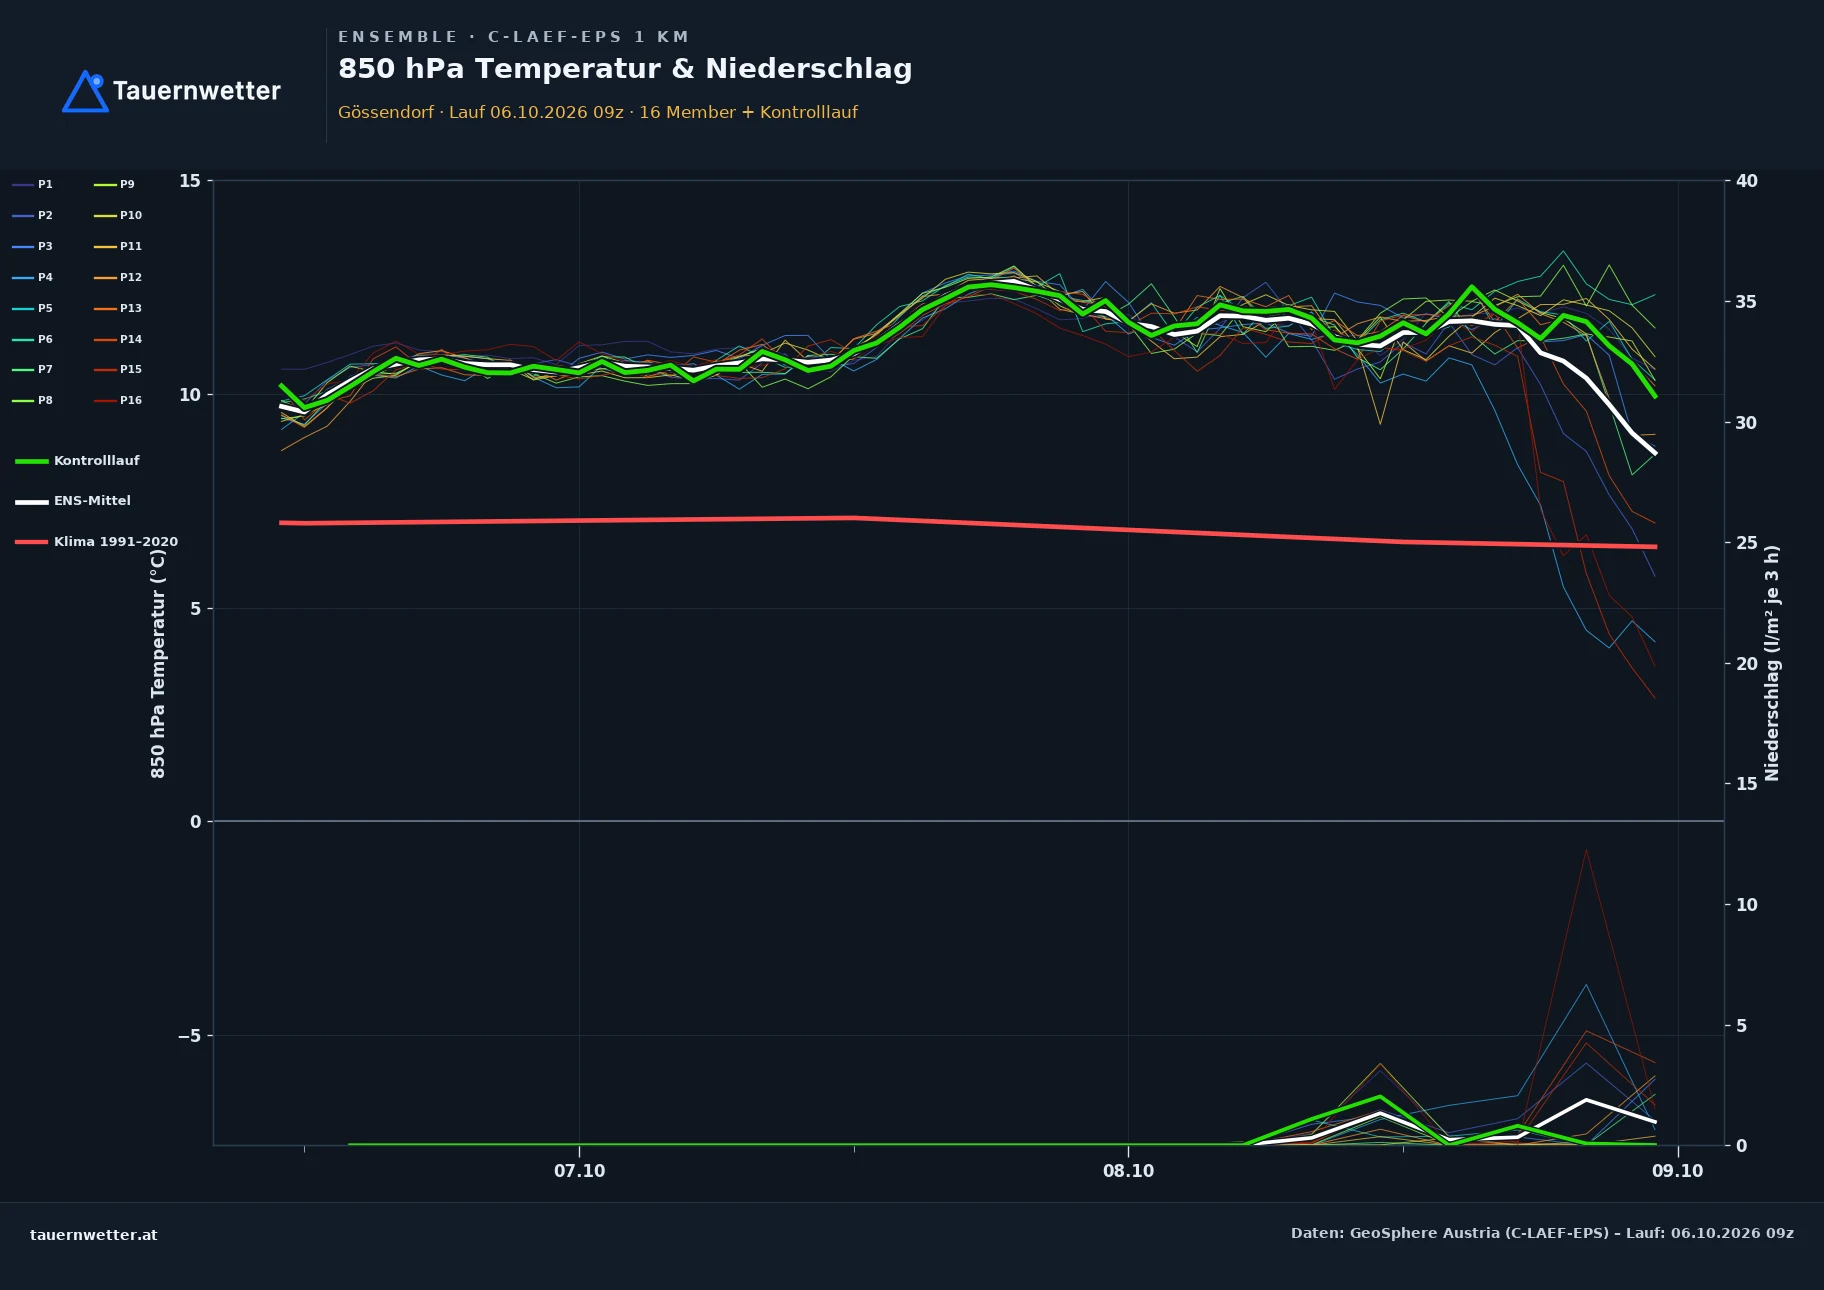The image size is (1824, 1290).
Task: Hide the P16 ensemble member line
Action: click(x=118, y=401)
